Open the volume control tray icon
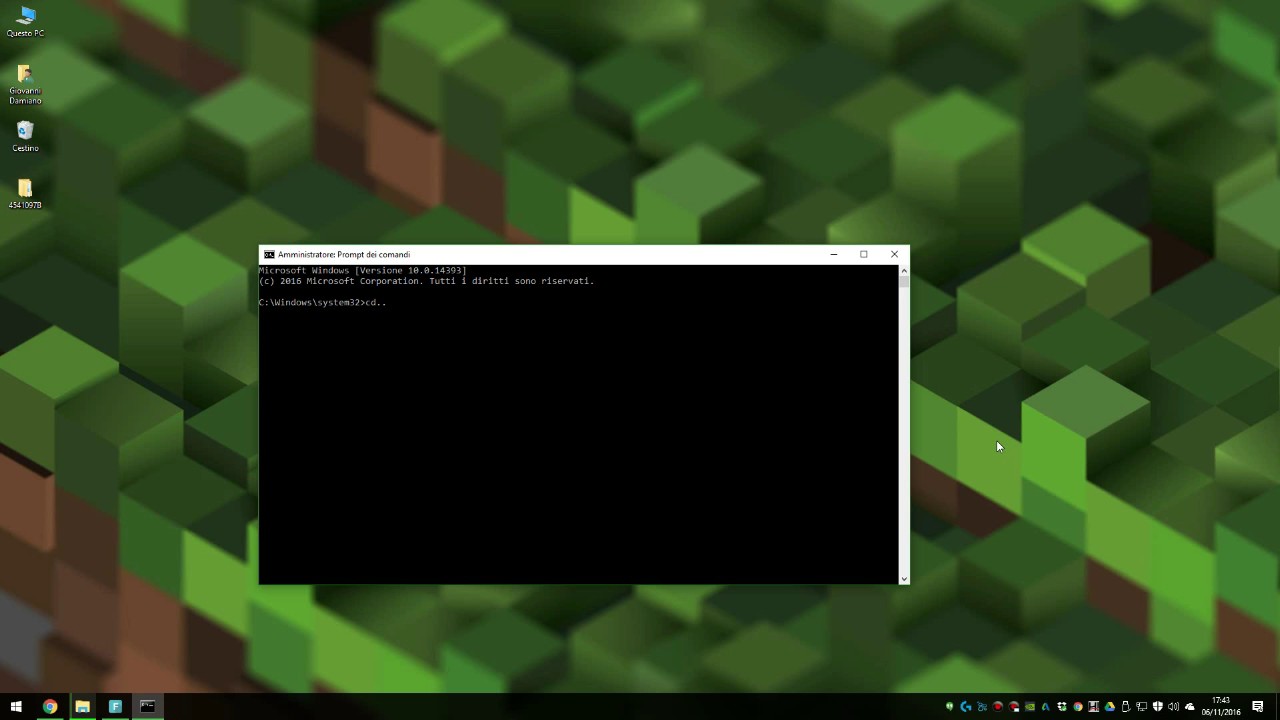The height and width of the screenshot is (720, 1280). (1174, 707)
